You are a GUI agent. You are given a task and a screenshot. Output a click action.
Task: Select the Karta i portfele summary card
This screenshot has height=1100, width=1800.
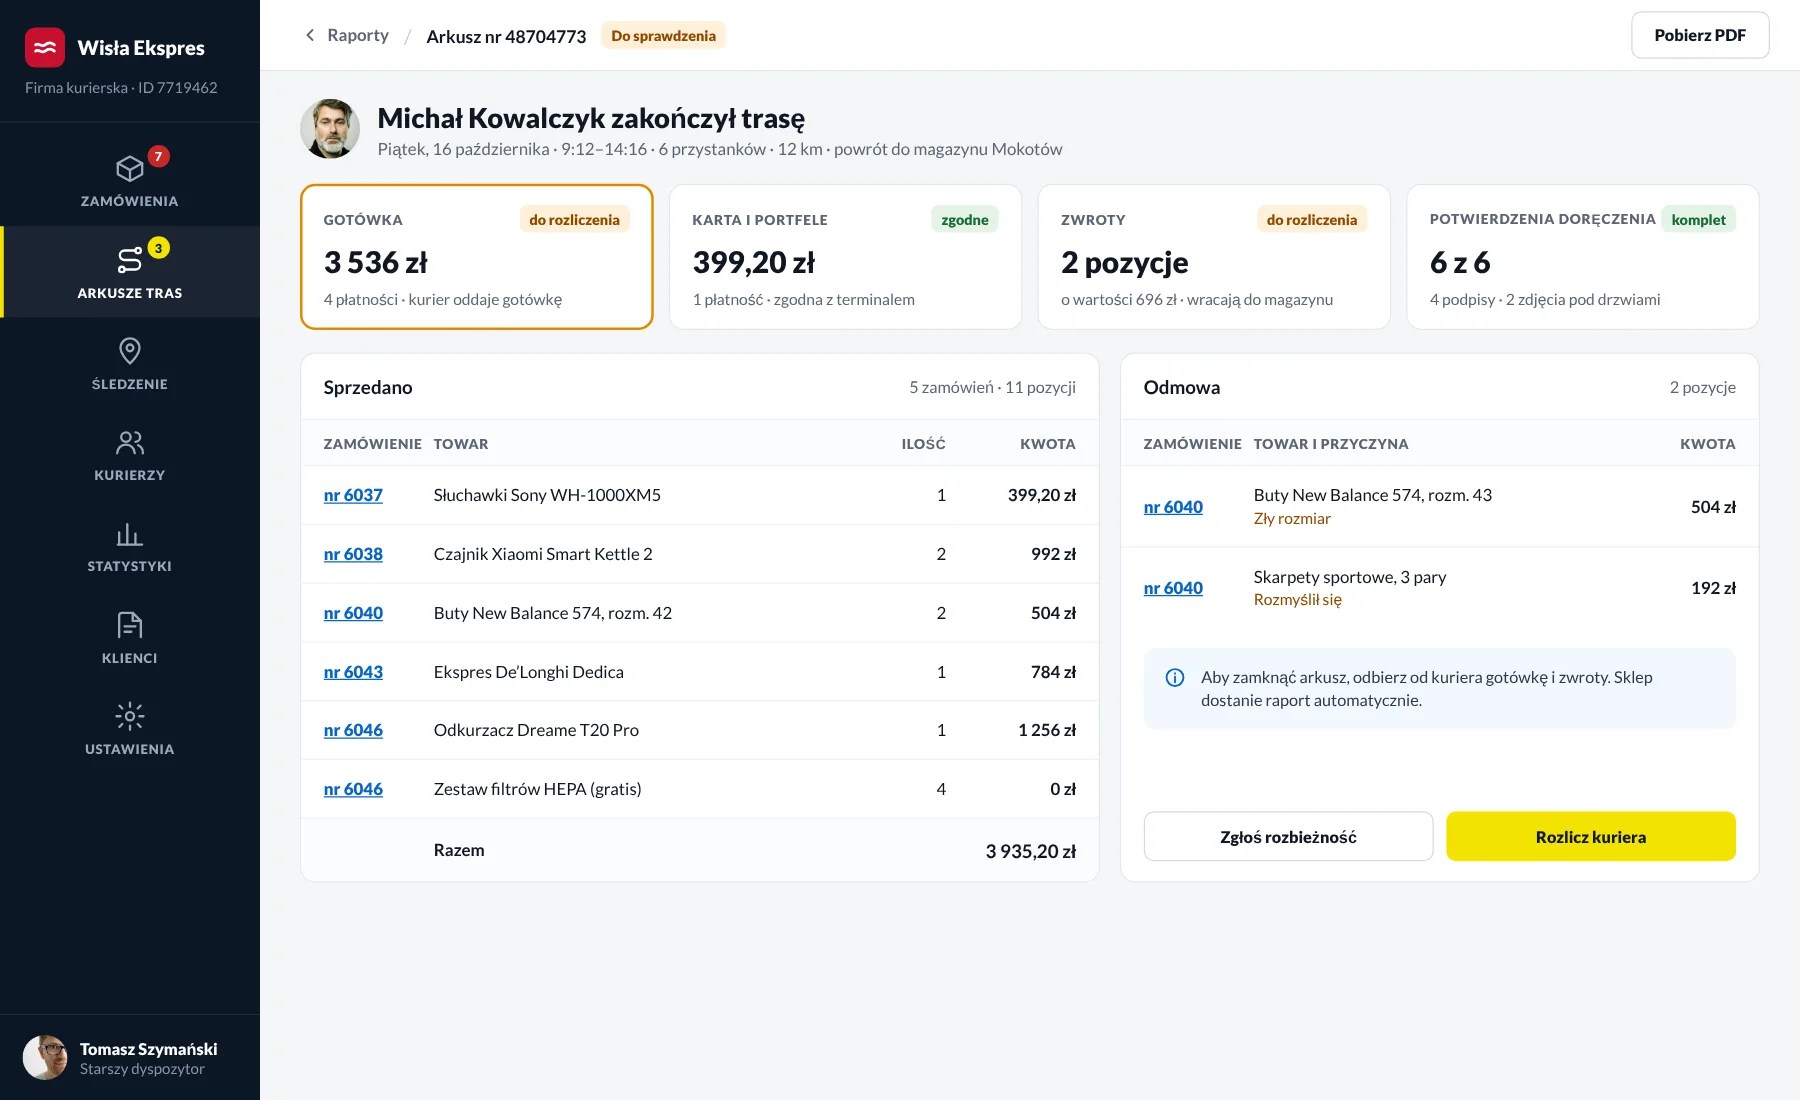tap(845, 257)
